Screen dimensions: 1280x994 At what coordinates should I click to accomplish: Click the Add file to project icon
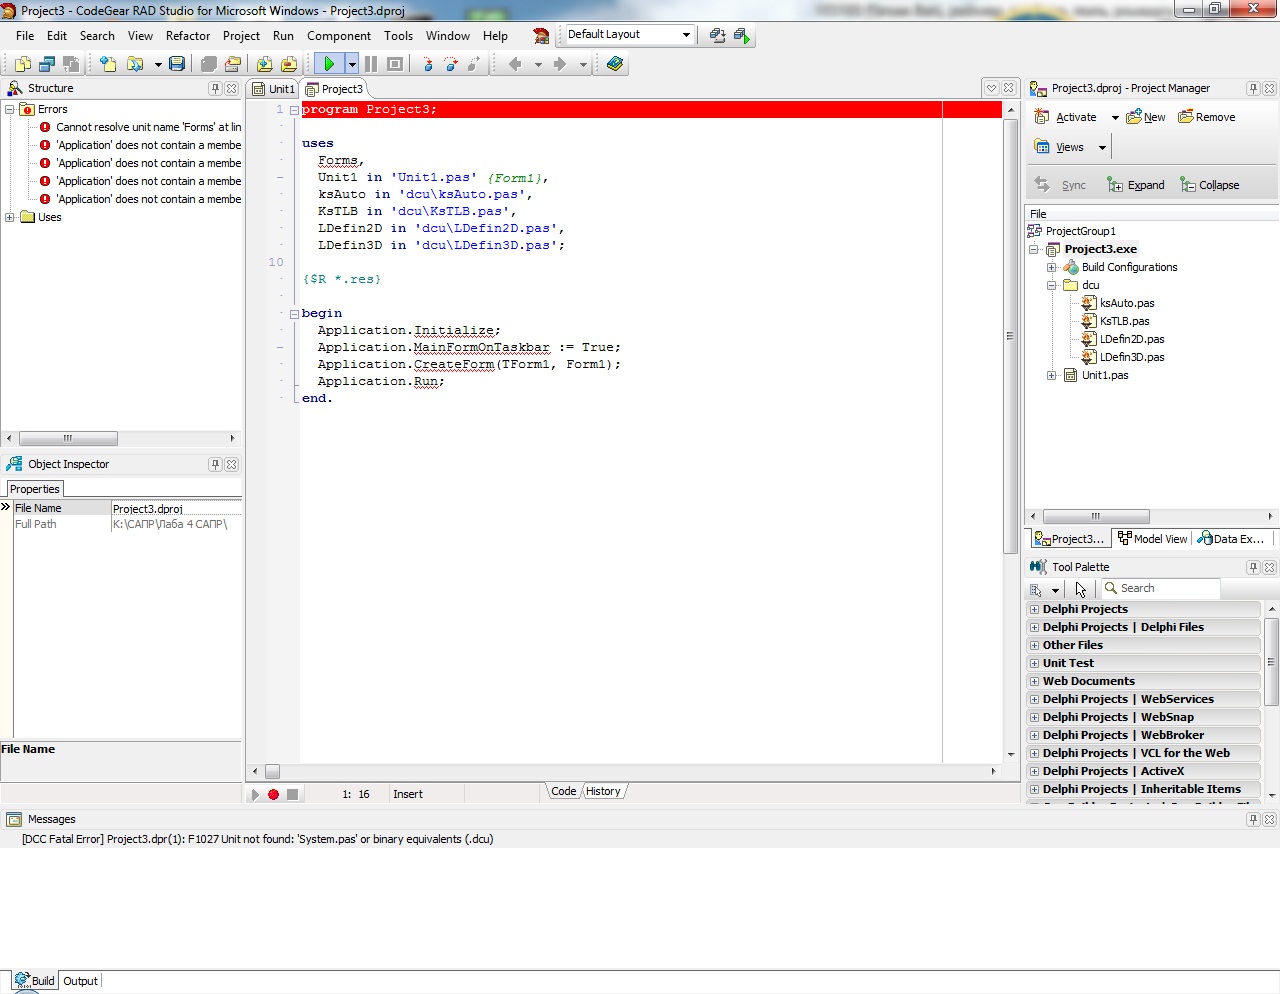(264, 64)
